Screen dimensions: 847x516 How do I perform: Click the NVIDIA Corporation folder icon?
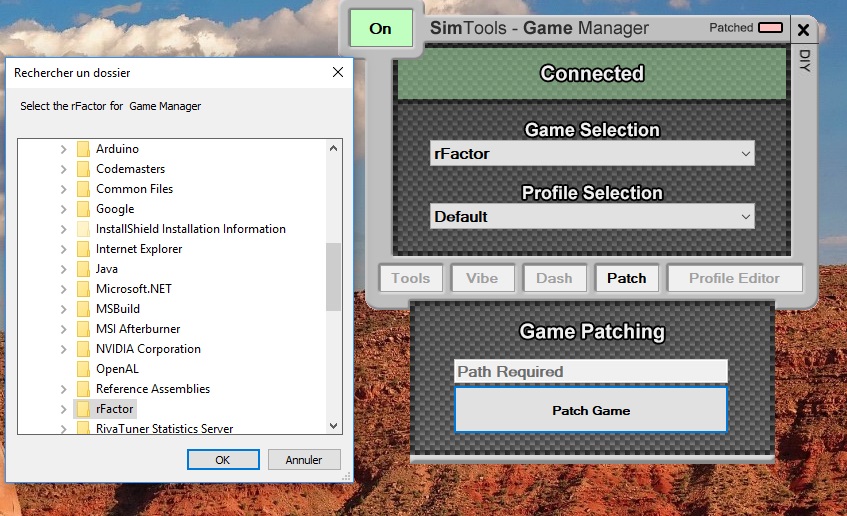(x=83, y=349)
